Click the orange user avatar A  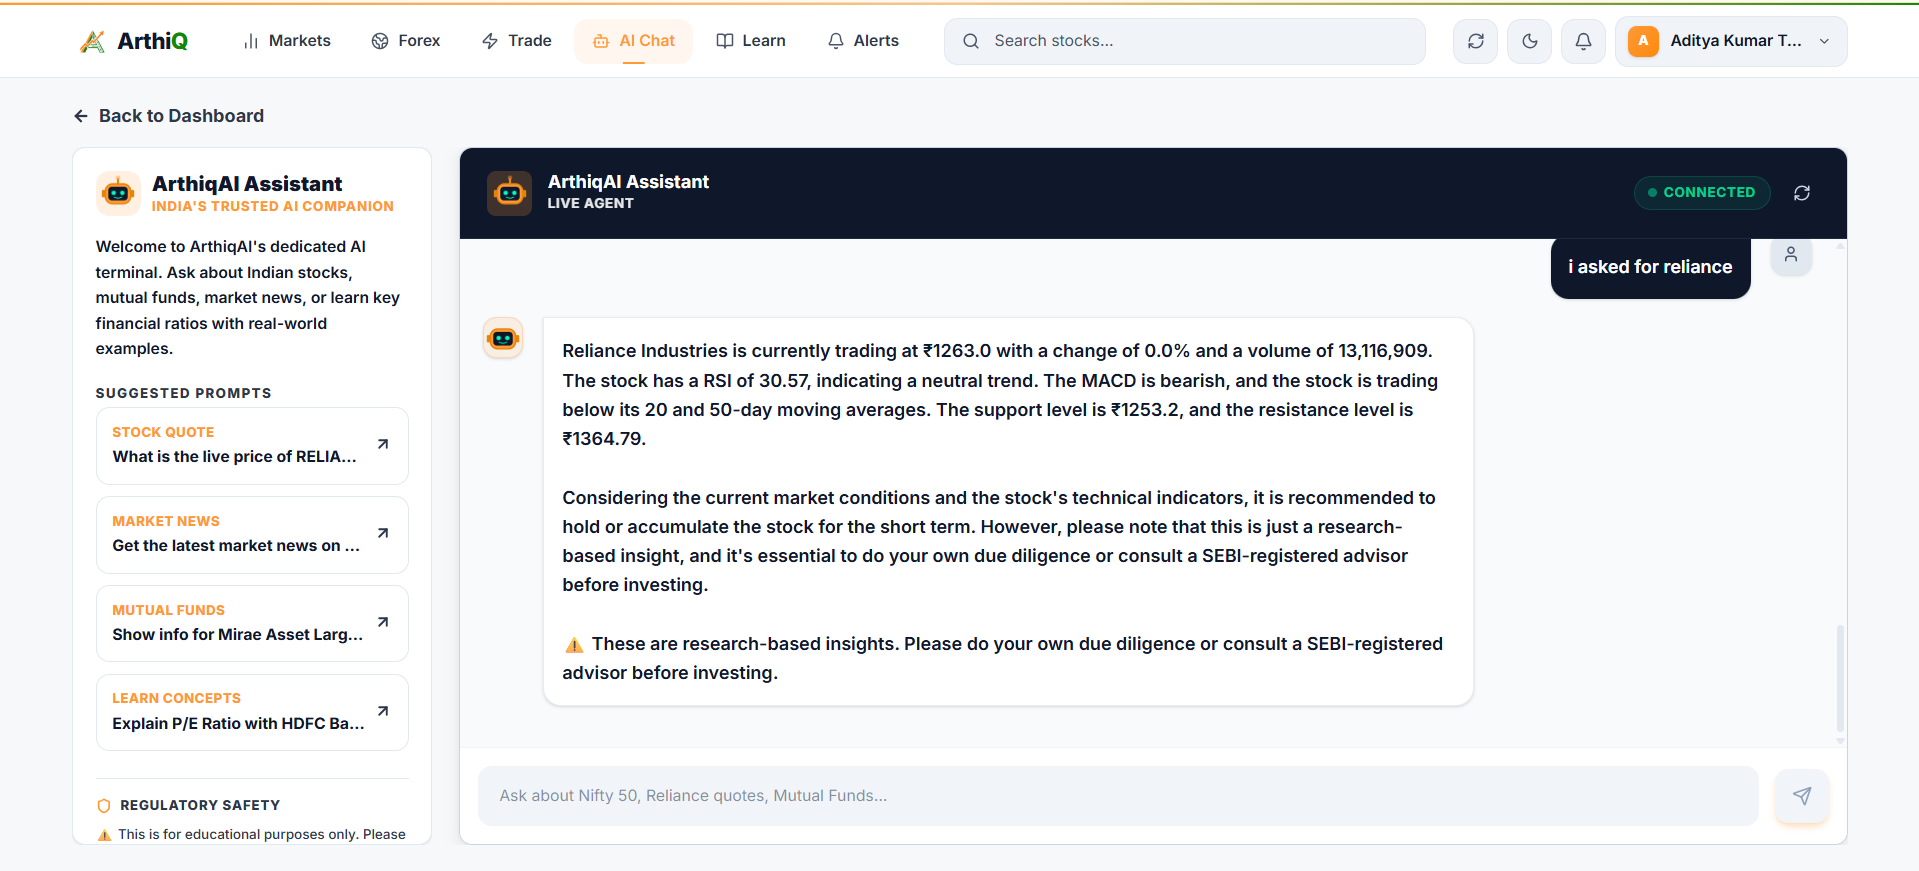1643,41
